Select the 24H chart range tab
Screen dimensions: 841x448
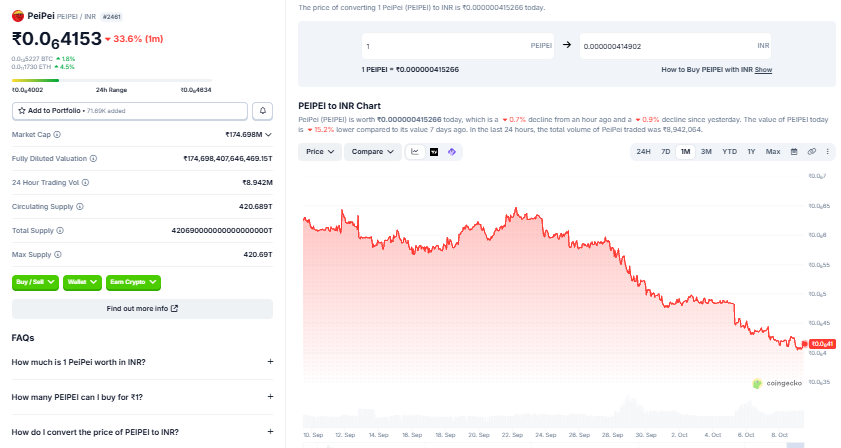[x=643, y=152]
